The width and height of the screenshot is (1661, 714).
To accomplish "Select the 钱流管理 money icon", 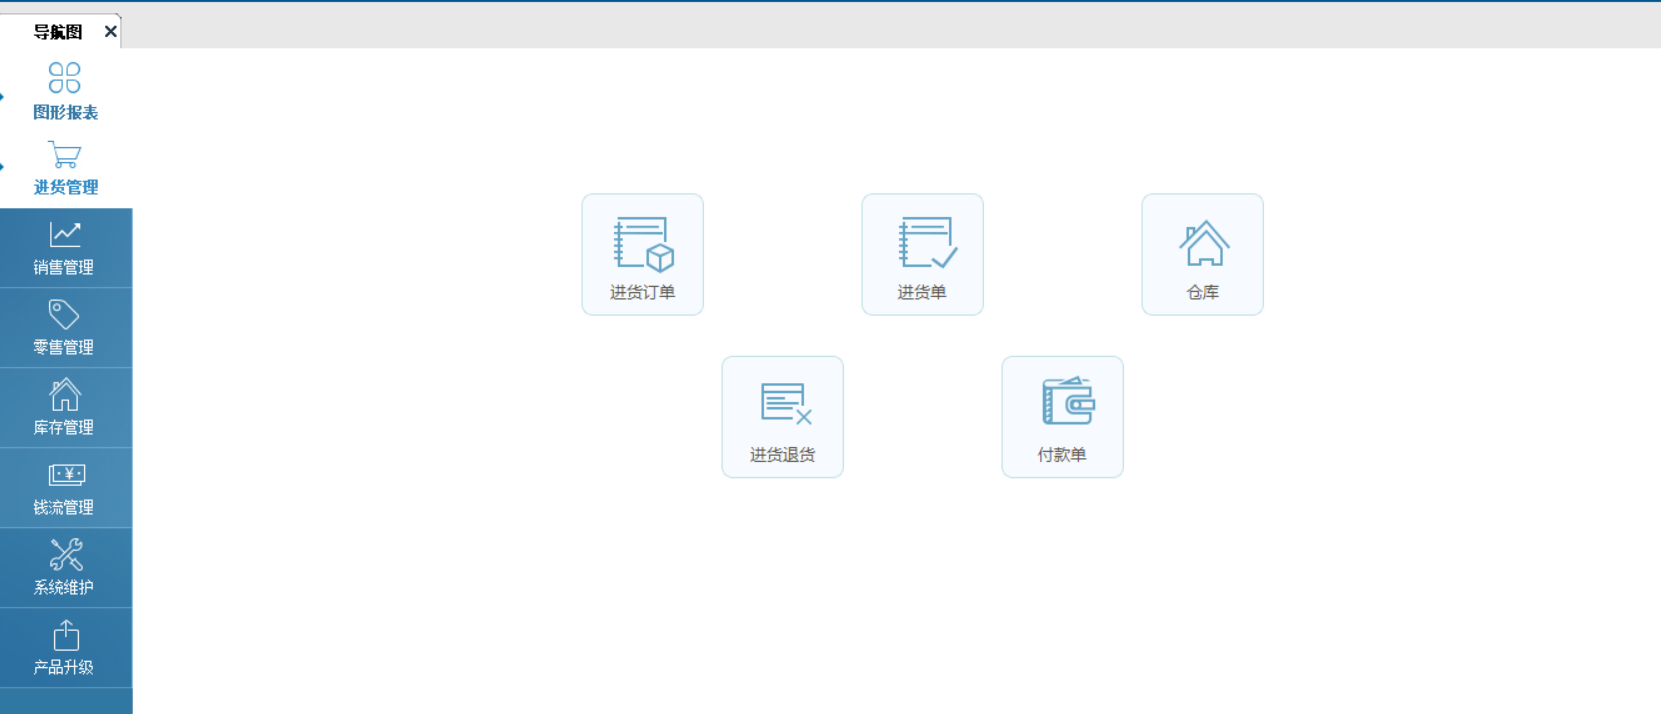I will pos(67,474).
